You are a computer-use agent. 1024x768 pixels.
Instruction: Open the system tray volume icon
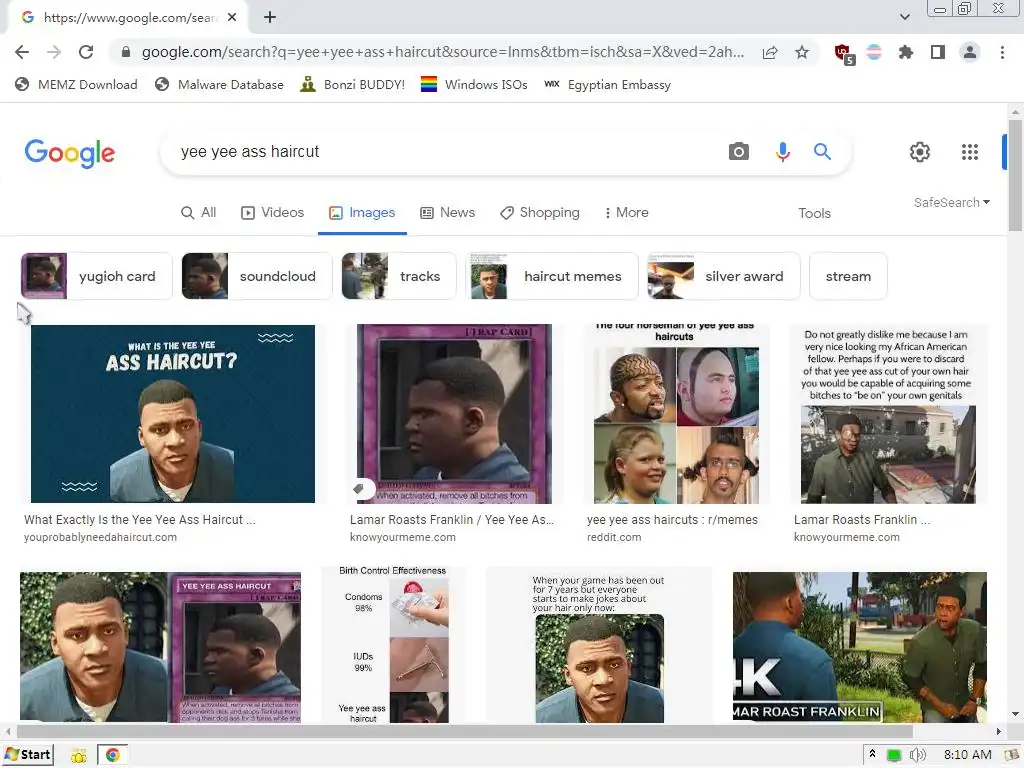917,755
